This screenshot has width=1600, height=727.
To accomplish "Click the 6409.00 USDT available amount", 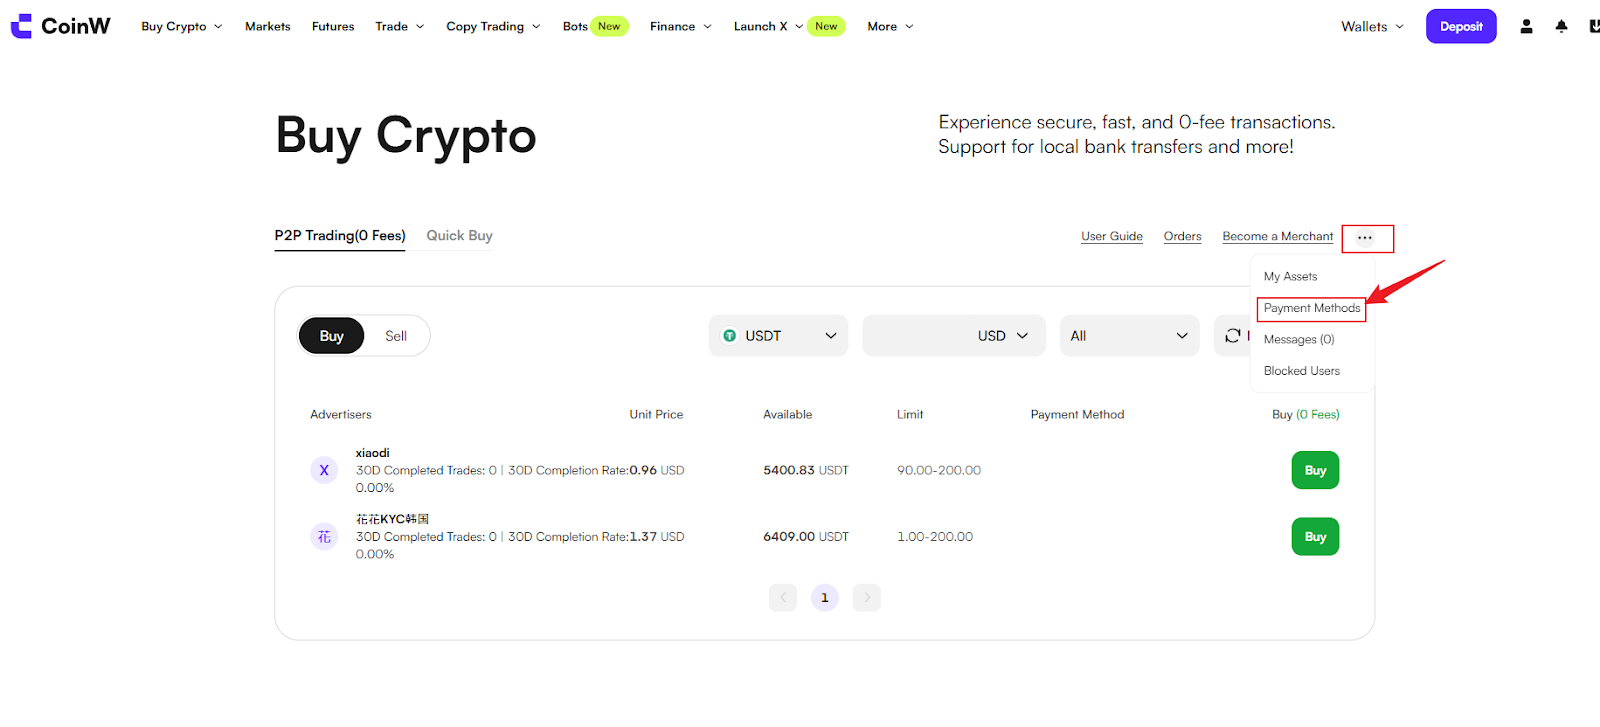I will coord(806,537).
